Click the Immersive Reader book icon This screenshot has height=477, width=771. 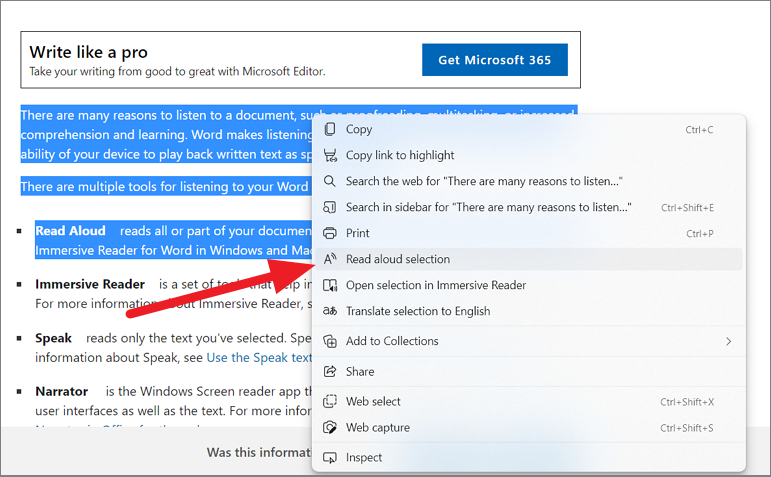point(330,285)
